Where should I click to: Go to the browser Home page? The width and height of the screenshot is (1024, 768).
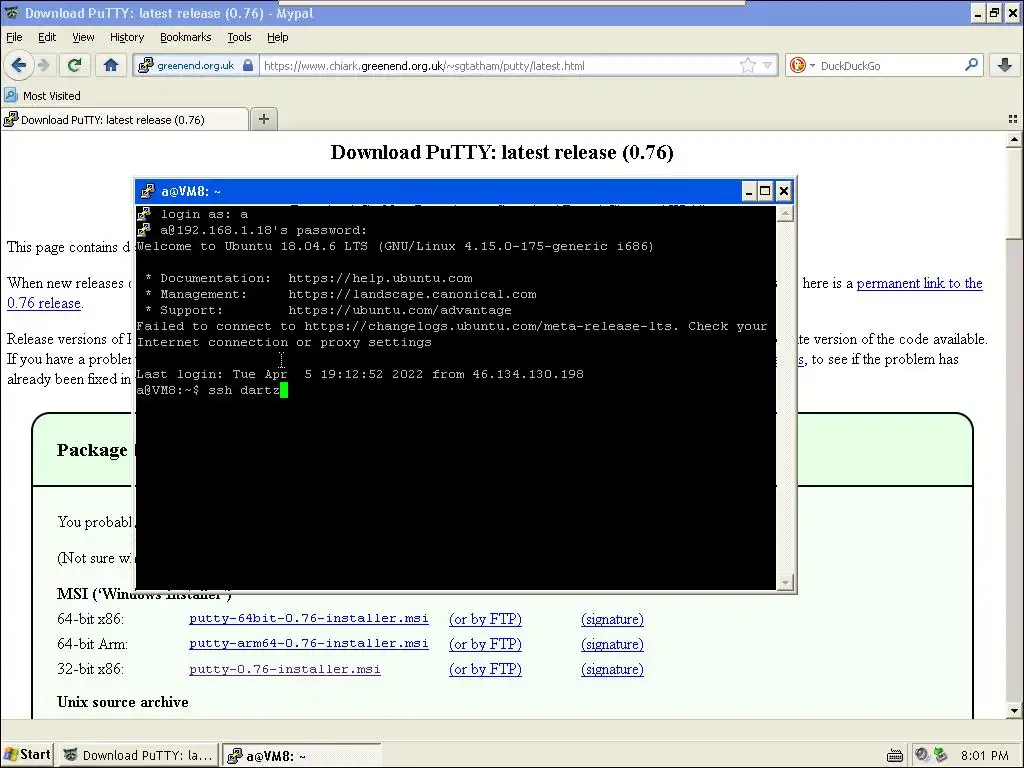tap(110, 65)
